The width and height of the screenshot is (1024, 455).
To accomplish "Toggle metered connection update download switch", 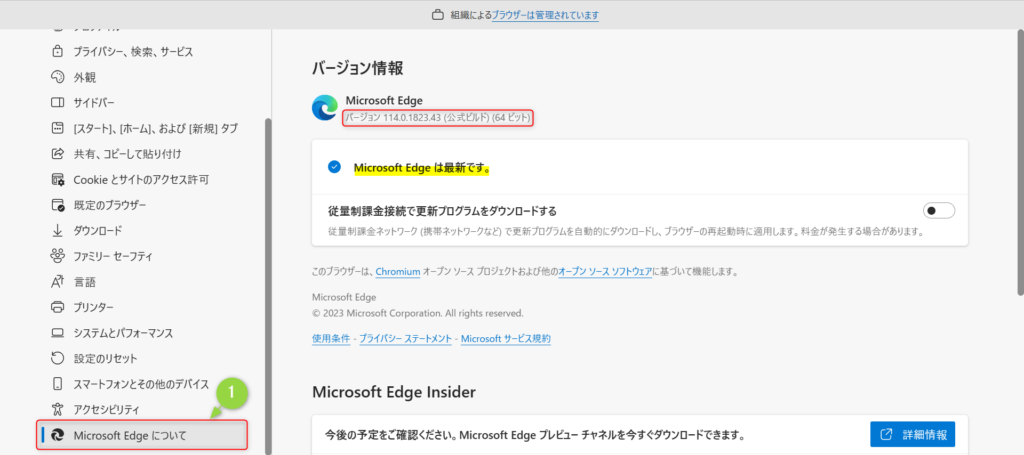I will click(938, 211).
